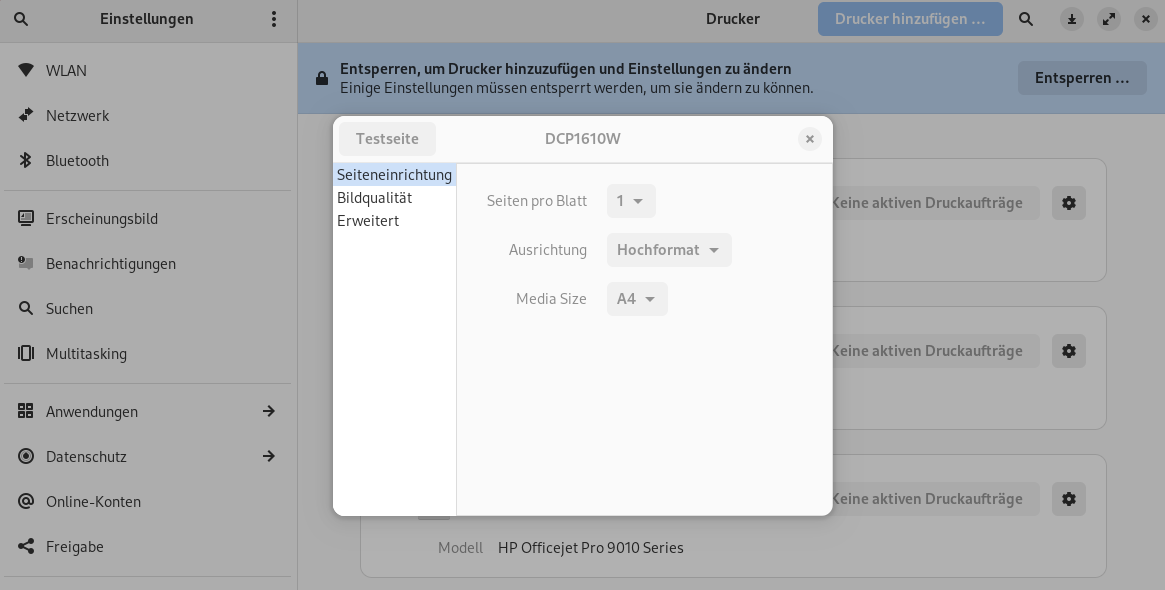Select the Bildqualität tab

click(374, 198)
